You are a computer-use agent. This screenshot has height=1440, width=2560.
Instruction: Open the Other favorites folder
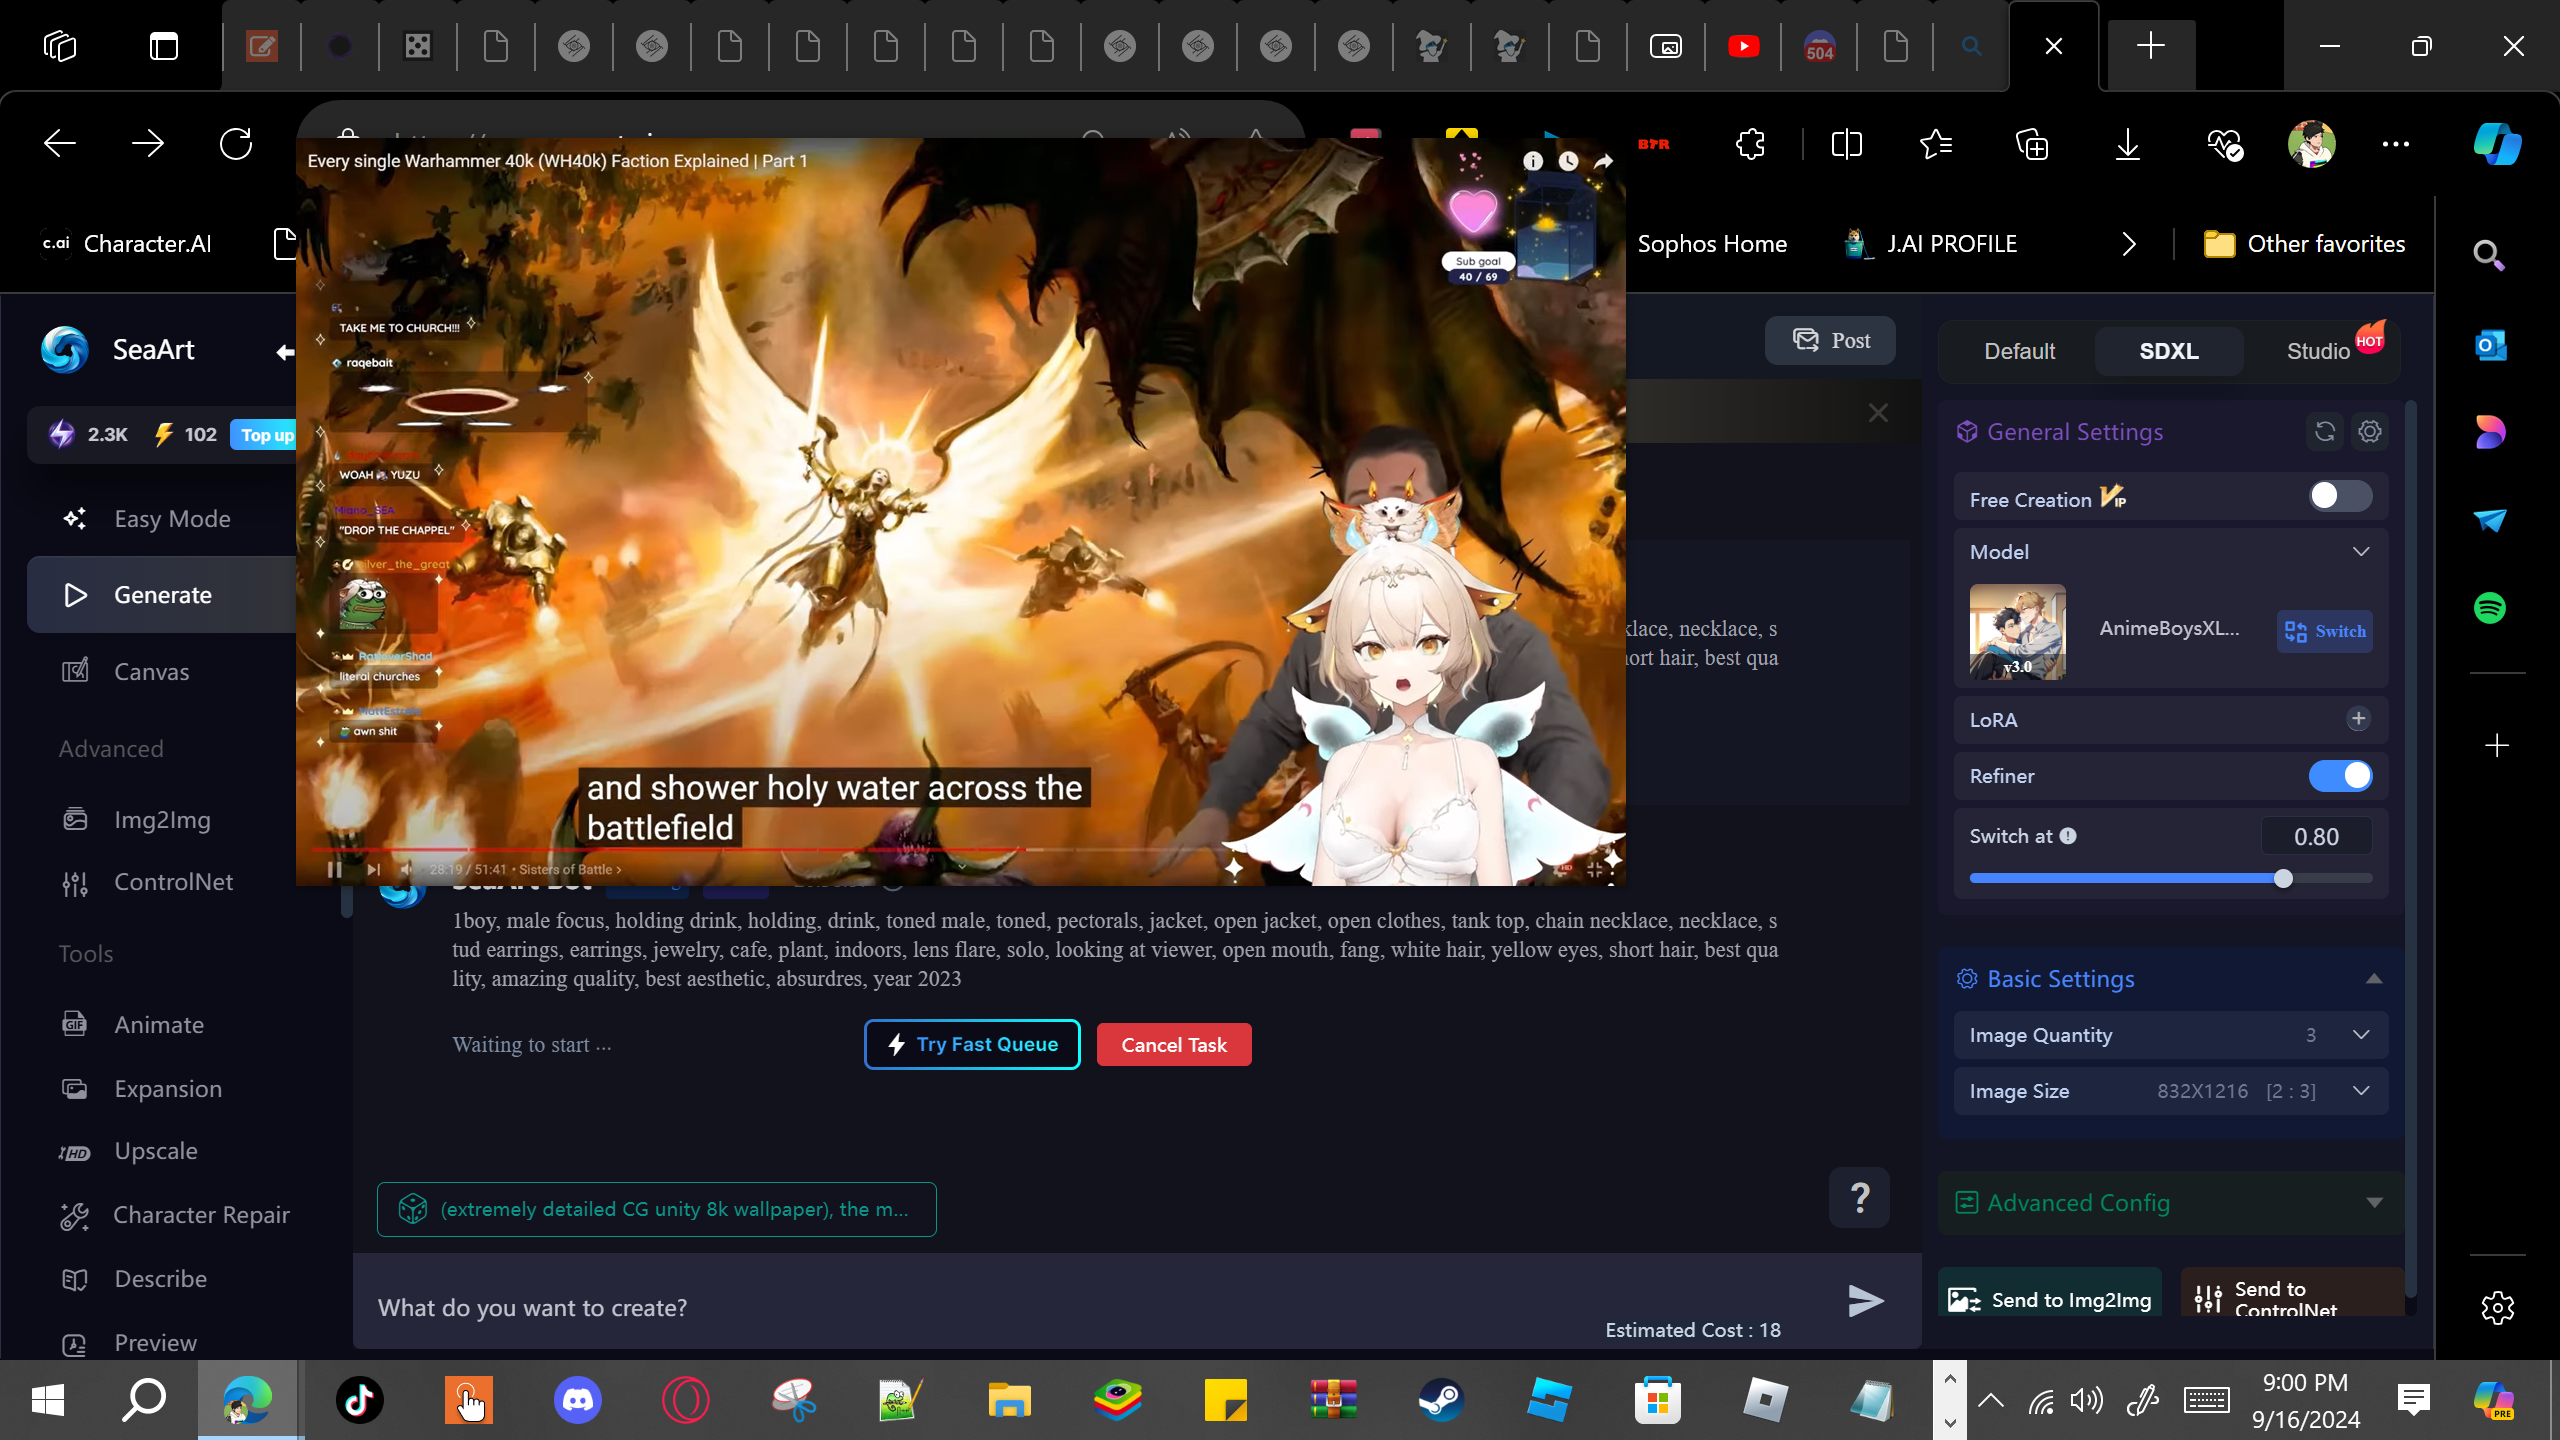point(2305,244)
